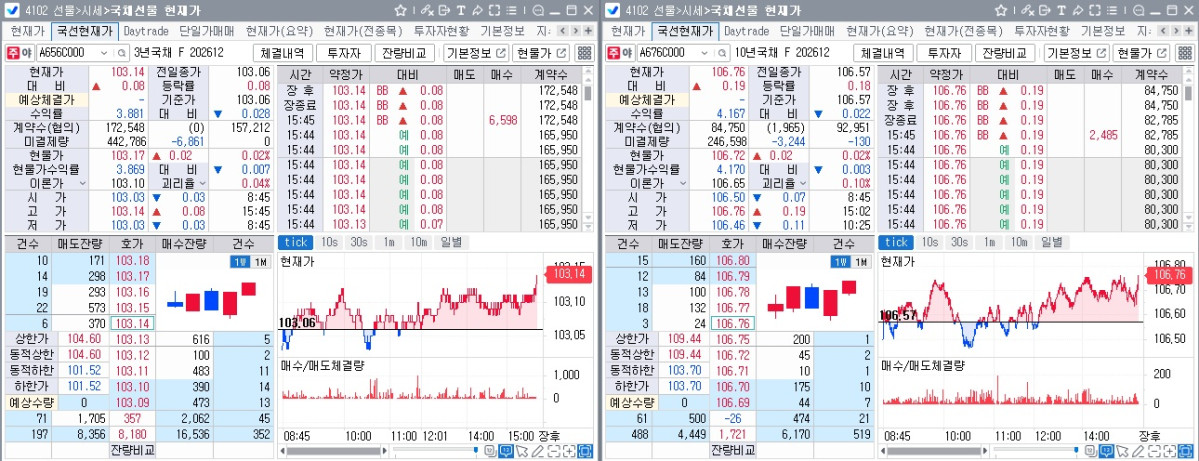1199x461 pixels.
Task: Toggle the 야 button in right window
Action: [628, 54]
